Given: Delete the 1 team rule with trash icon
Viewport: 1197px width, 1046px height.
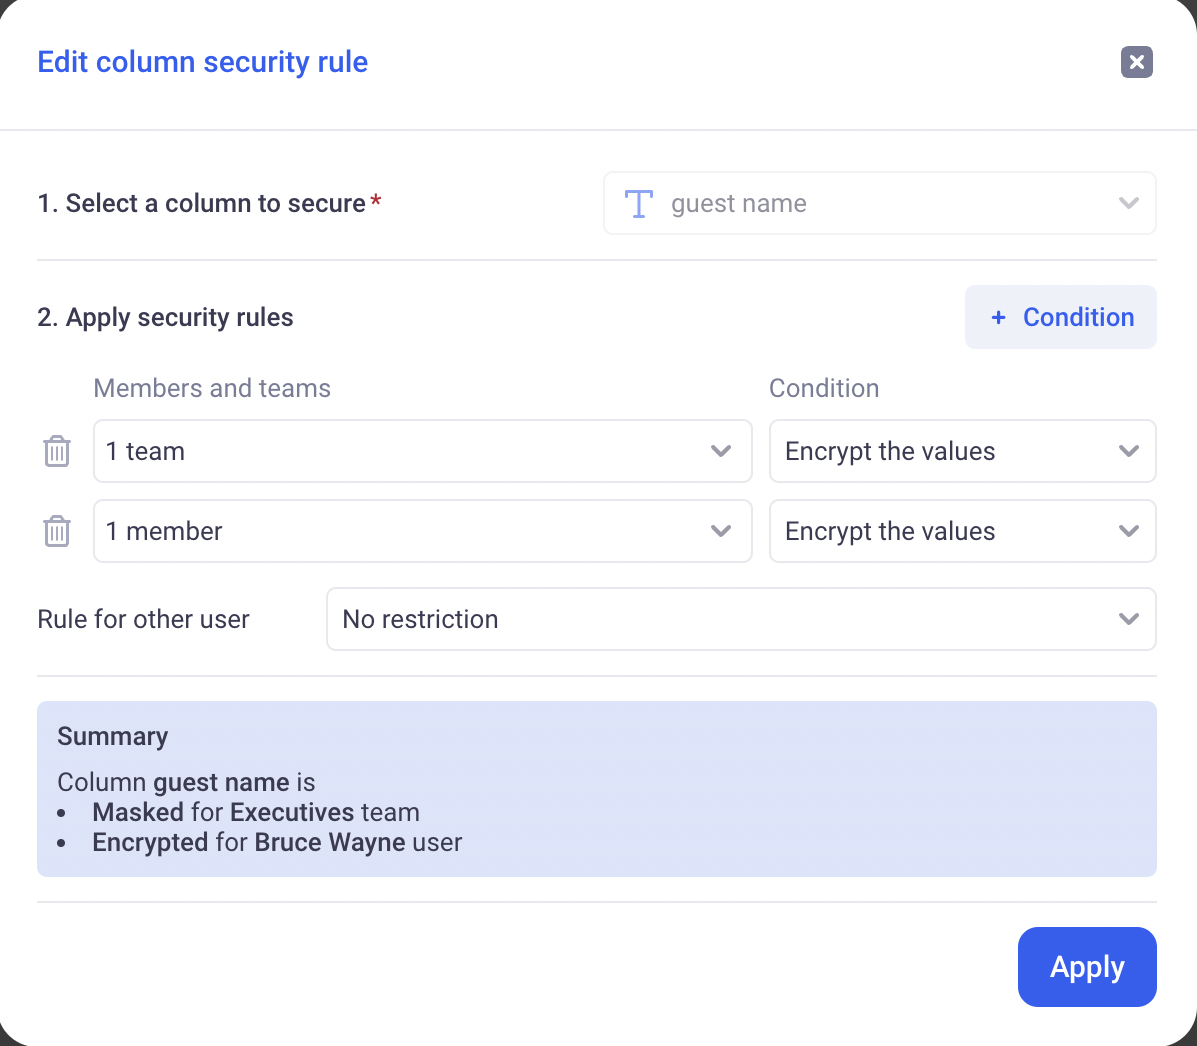Looking at the screenshot, I should (57, 452).
